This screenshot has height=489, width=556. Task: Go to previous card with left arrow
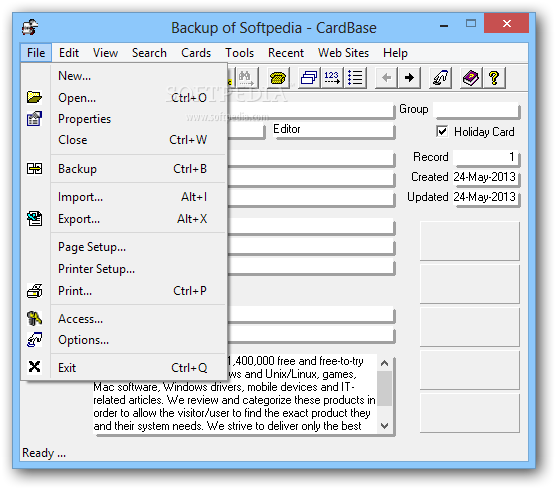tap(387, 77)
